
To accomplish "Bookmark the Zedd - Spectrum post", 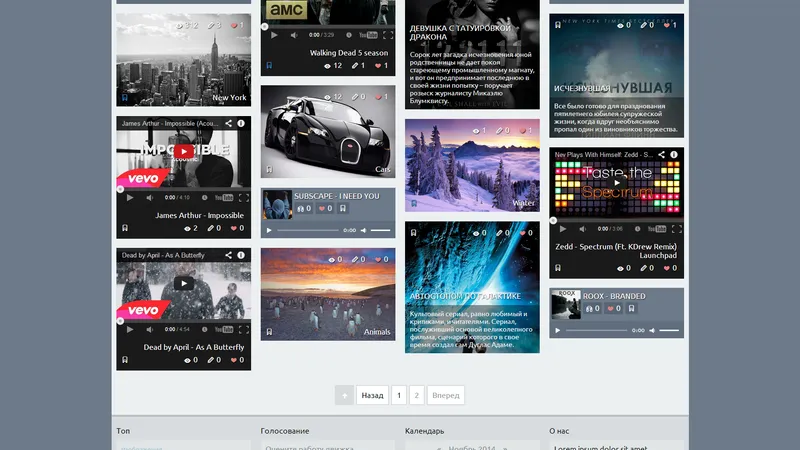I will click(558, 268).
